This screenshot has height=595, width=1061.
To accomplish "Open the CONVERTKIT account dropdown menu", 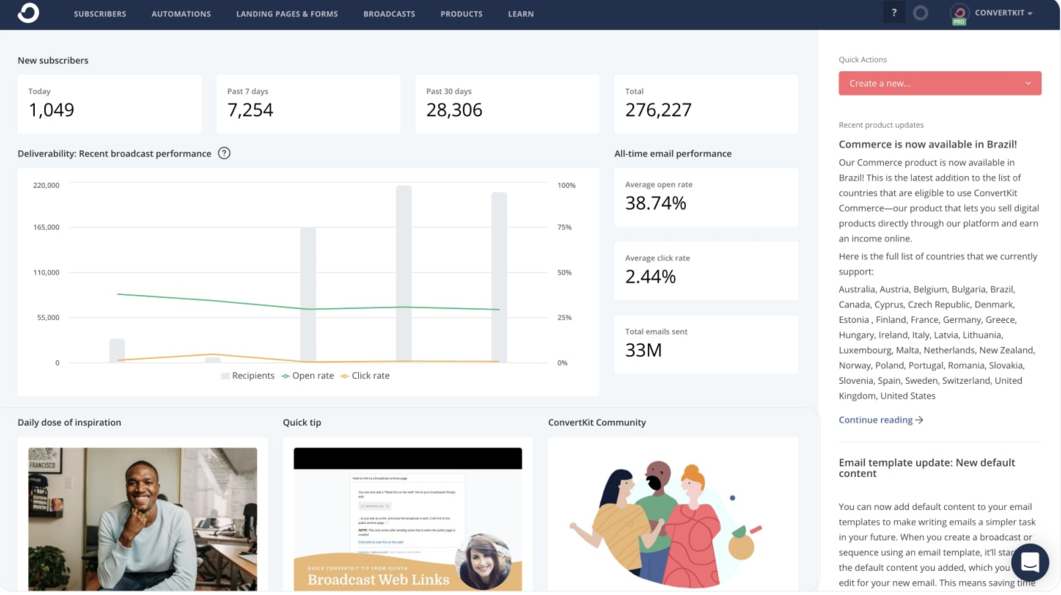I will coord(1003,13).
